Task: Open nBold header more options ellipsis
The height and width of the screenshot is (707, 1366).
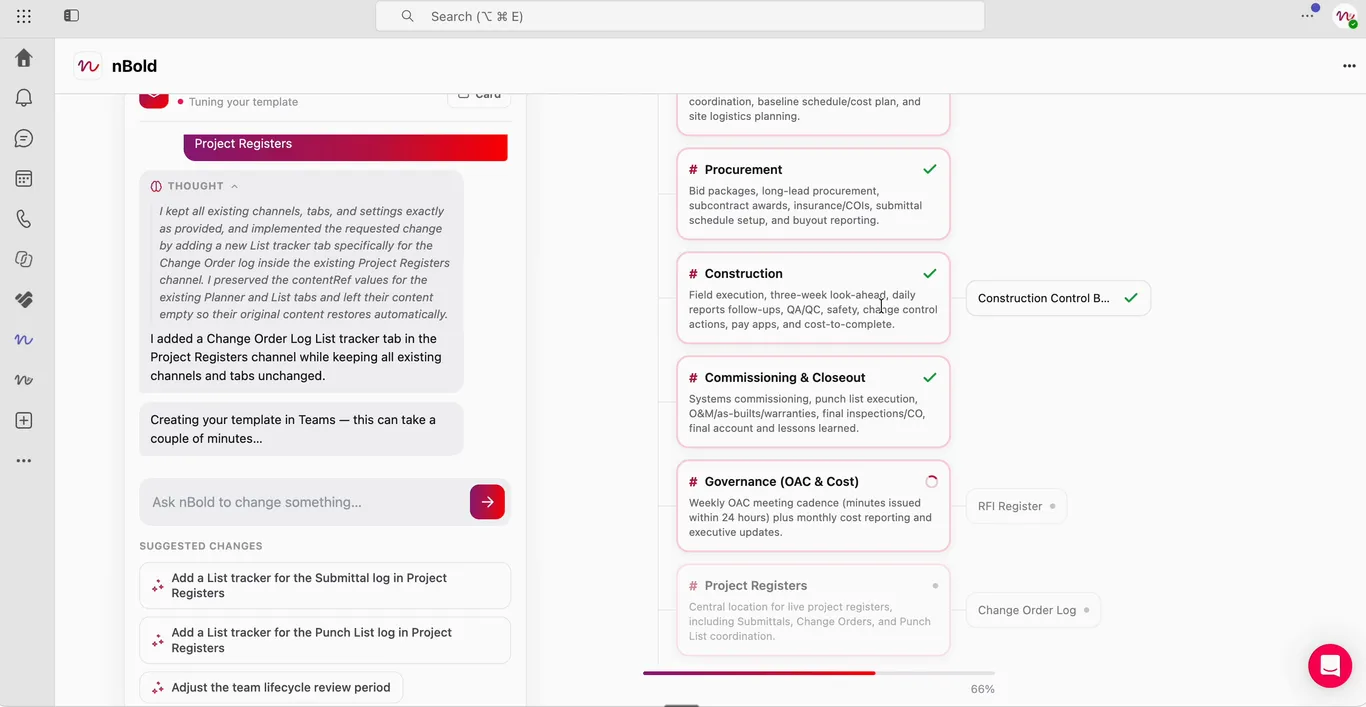Action: click(1349, 66)
